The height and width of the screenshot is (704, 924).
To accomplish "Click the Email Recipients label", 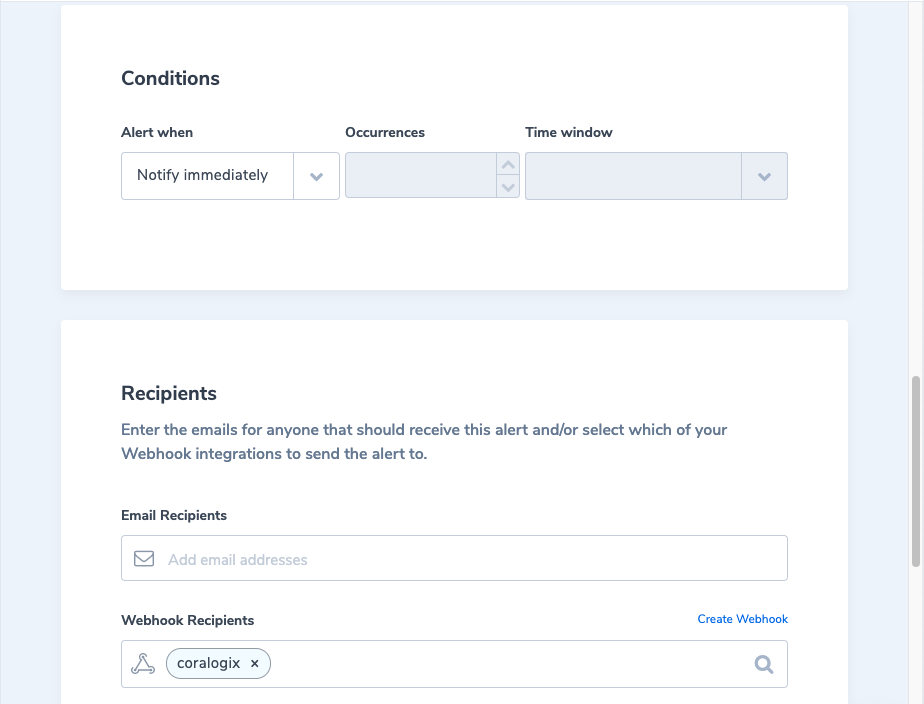I will pos(174,516).
